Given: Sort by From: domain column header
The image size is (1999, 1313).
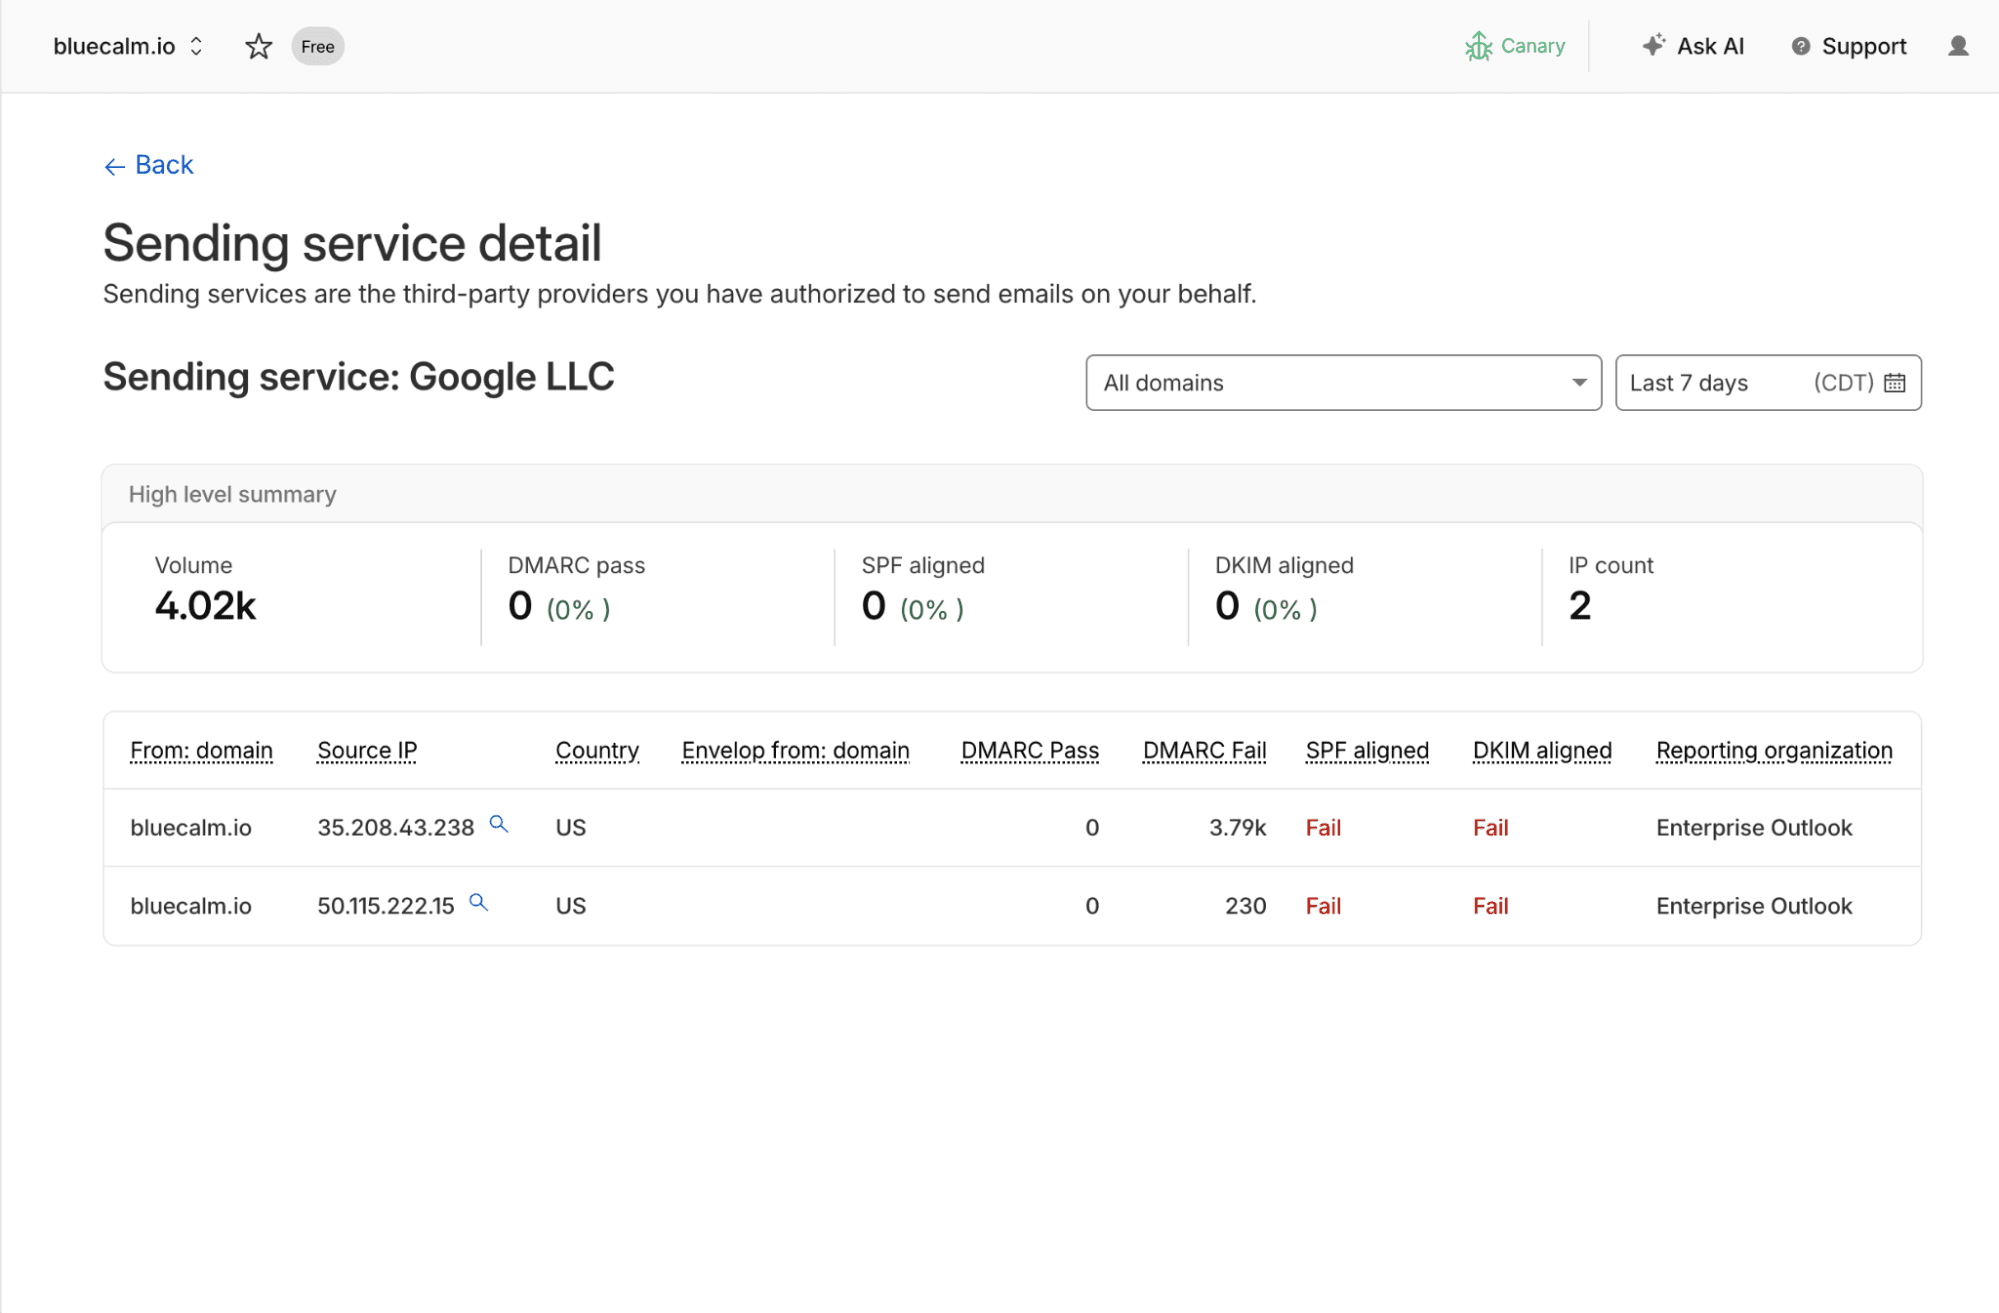Looking at the screenshot, I should coord(201,751).
